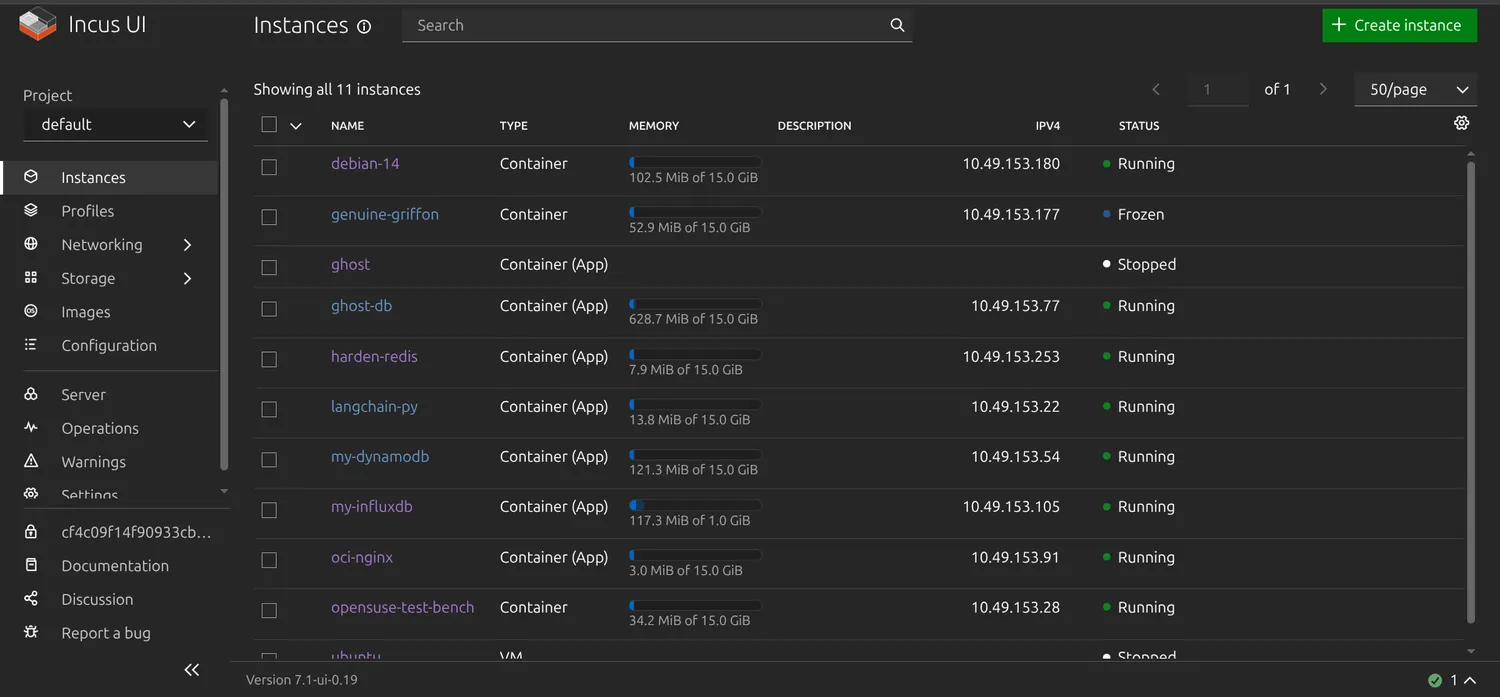Sort by the NAME column header

pyautogui.click(x=347, y=126)
